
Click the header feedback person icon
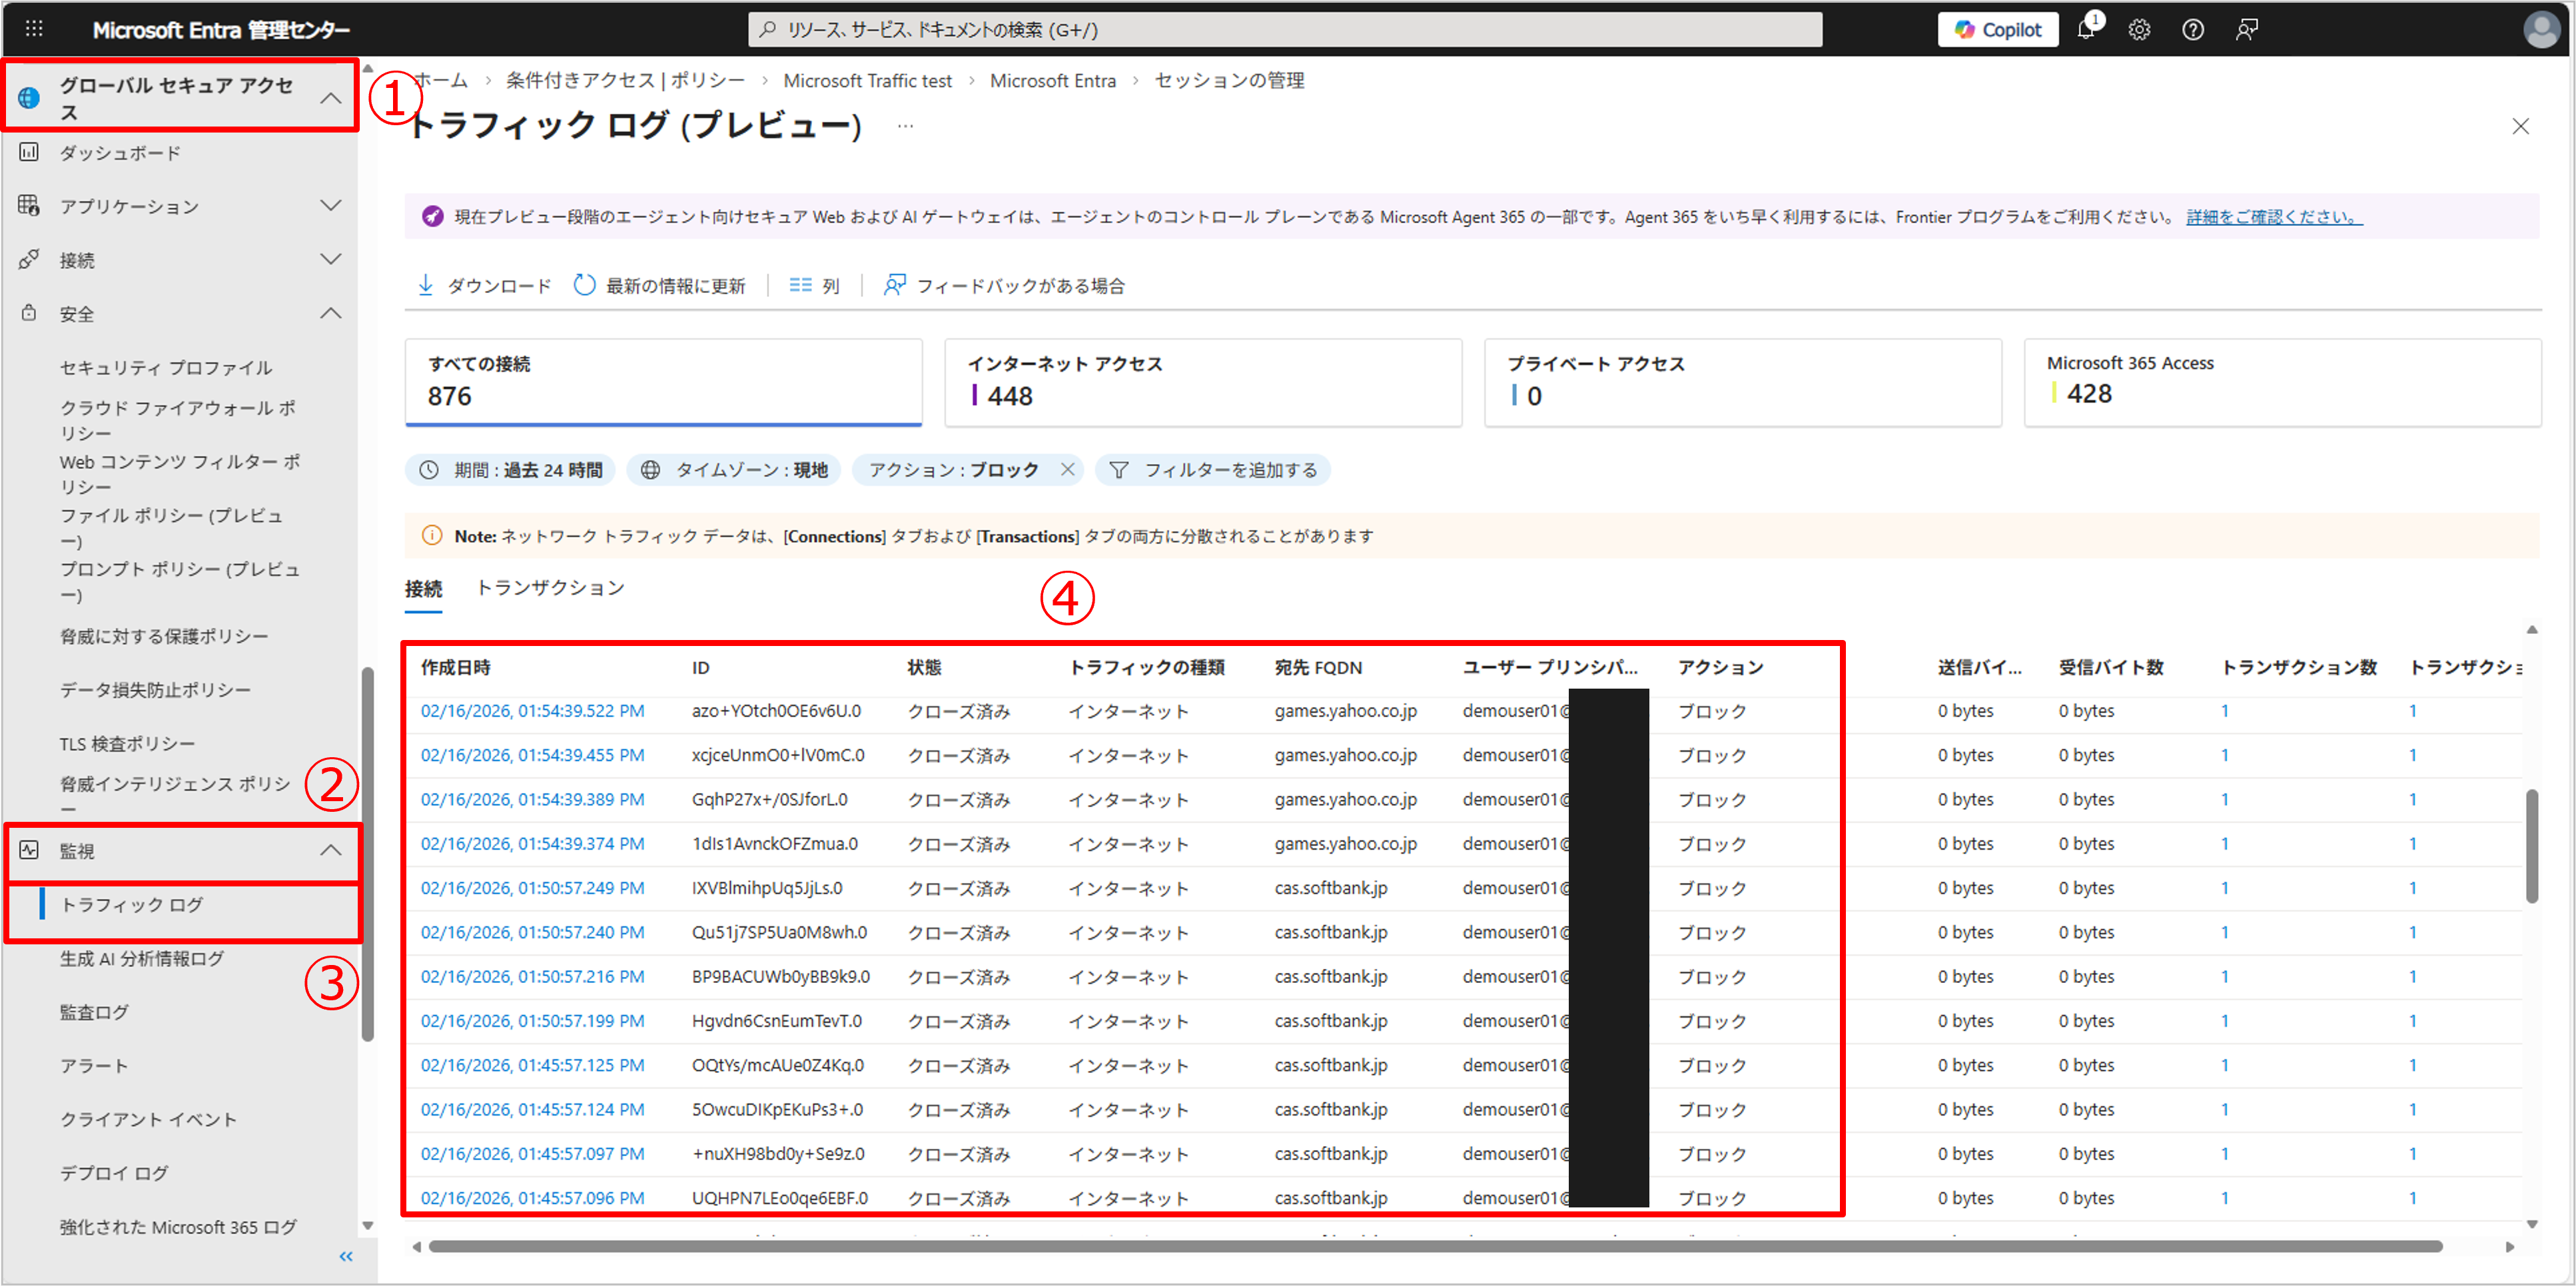(2246, 30)
